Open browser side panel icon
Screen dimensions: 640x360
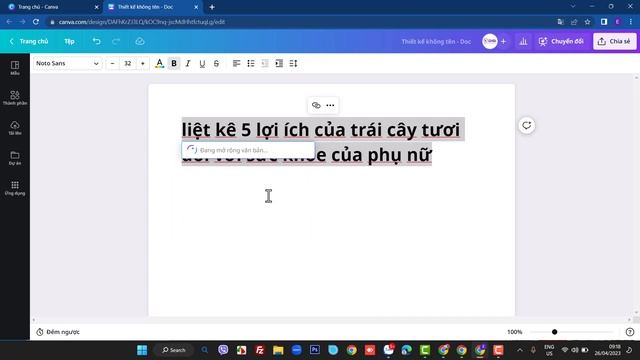point(604,22)
